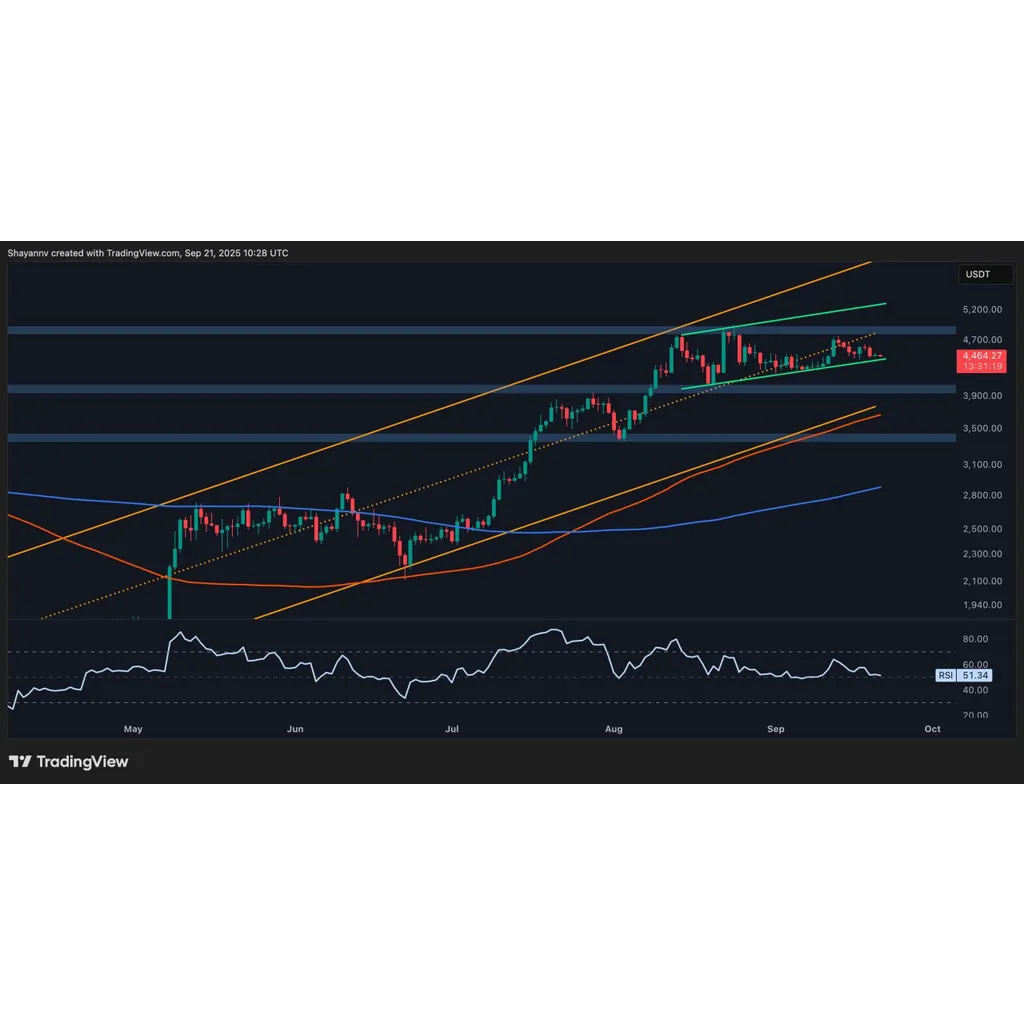Image resolution: width=1024 pixels, height=1024 pixels.
Task: Click the TradingView logo at bottom left
Action: pos(69,761)
